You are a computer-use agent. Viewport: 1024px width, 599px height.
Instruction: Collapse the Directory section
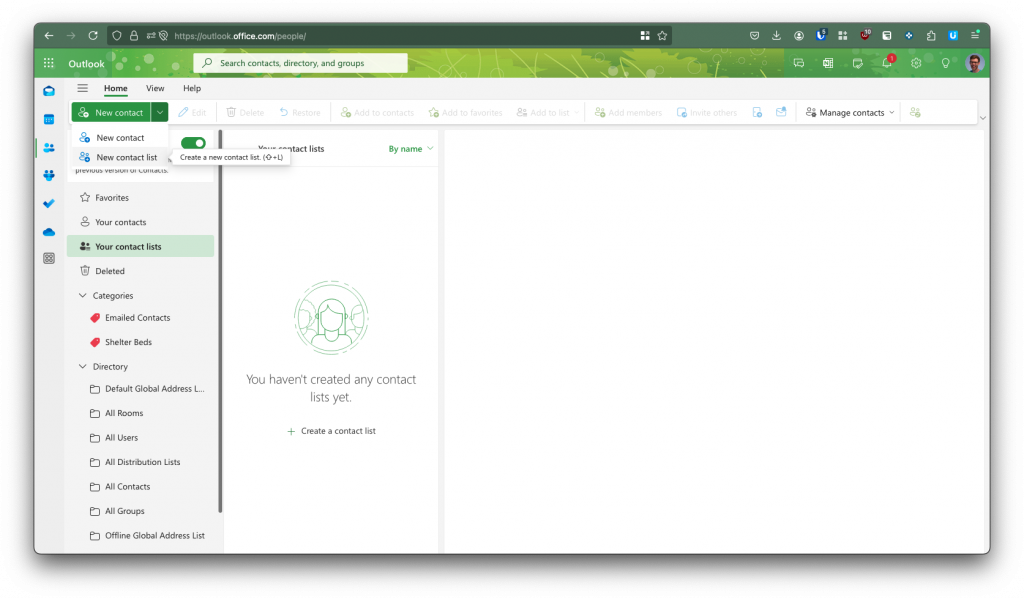click(x=83, y=367)
